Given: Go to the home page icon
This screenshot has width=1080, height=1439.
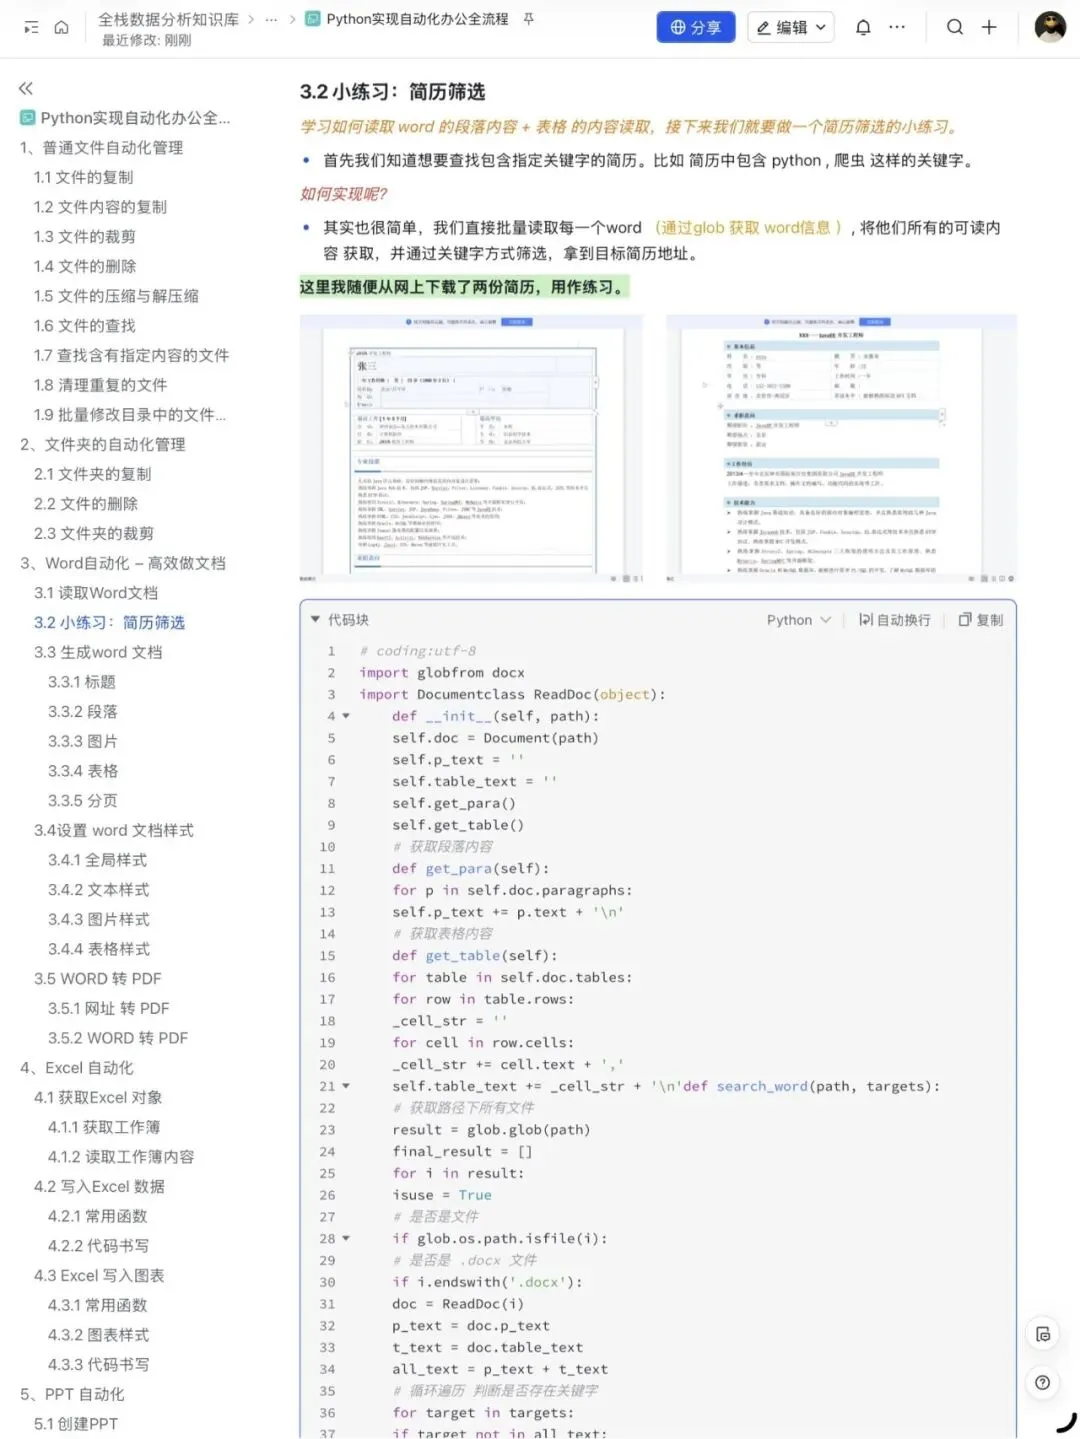Looking at the screenshot, I should (x=62, y=28).
